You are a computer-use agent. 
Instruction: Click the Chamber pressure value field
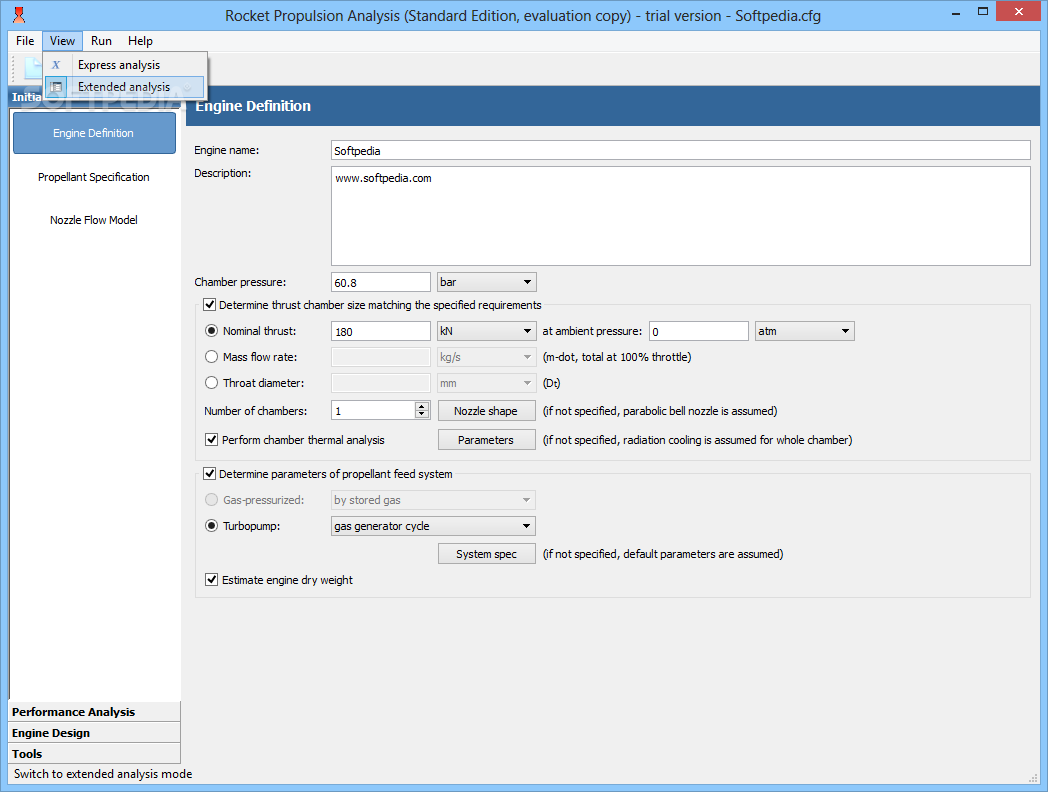(381, 282)
